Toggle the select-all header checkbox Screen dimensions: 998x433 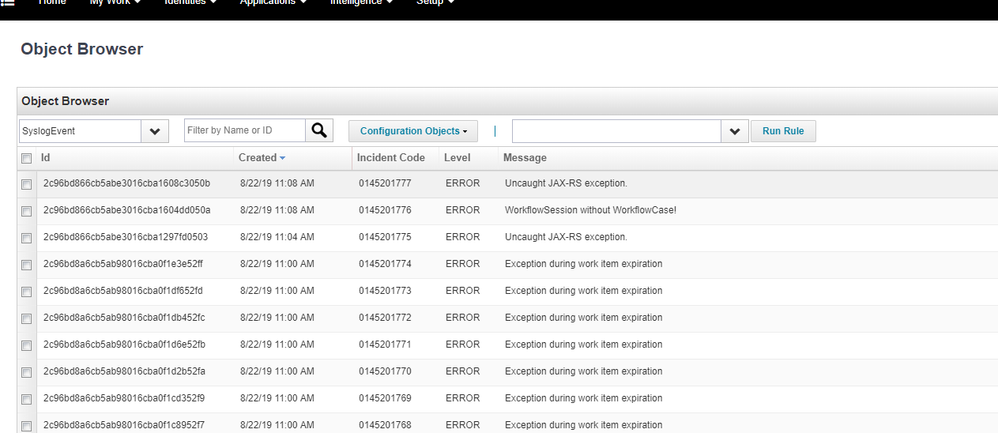coord(26,158)
